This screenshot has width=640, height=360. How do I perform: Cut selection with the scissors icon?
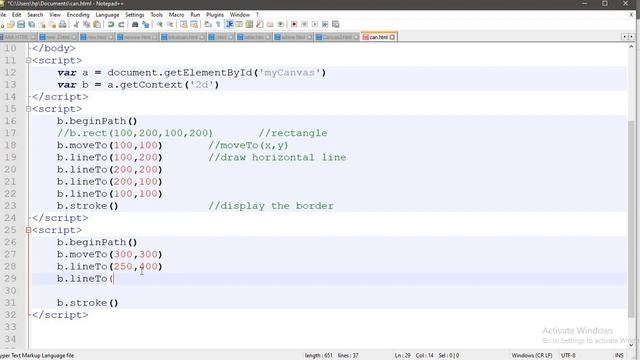[76, 24]
